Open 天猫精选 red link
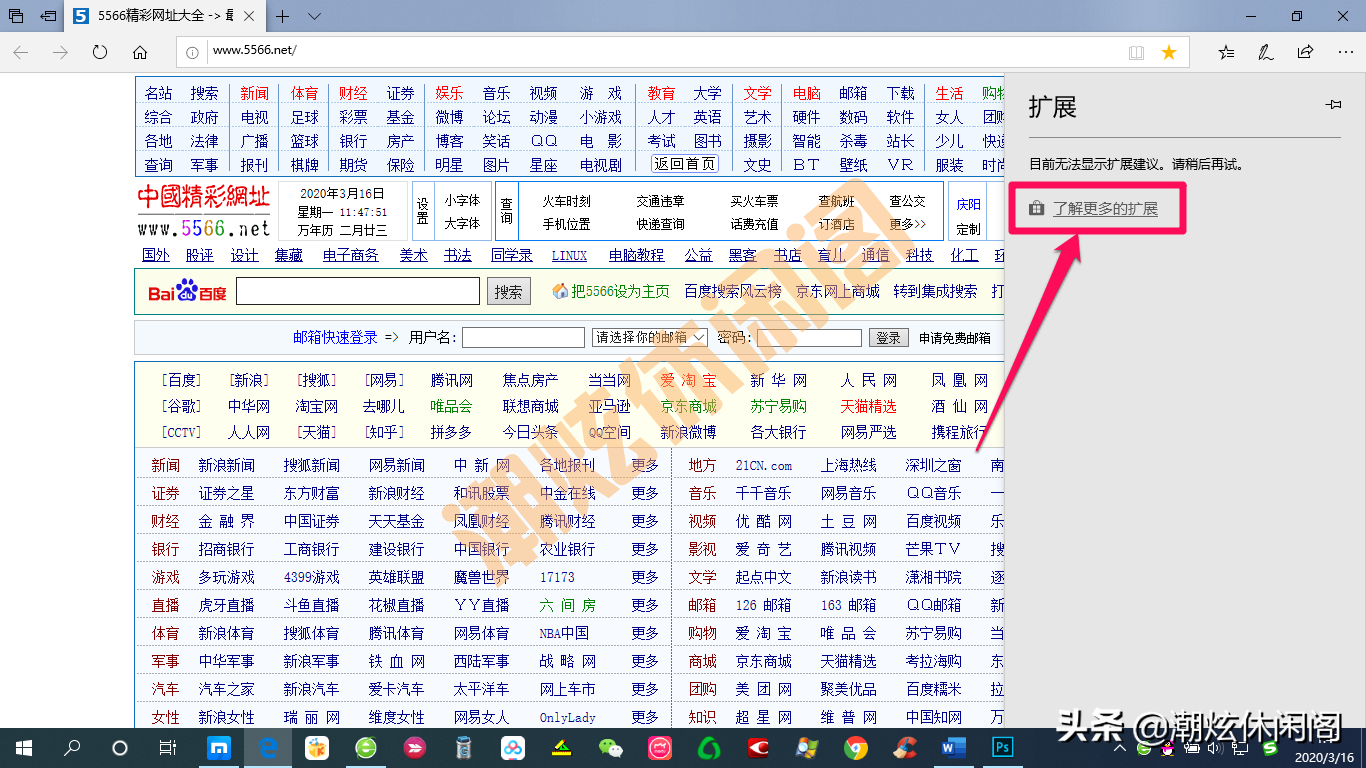The image size is (1366, 768). click(x=869, y=406)
